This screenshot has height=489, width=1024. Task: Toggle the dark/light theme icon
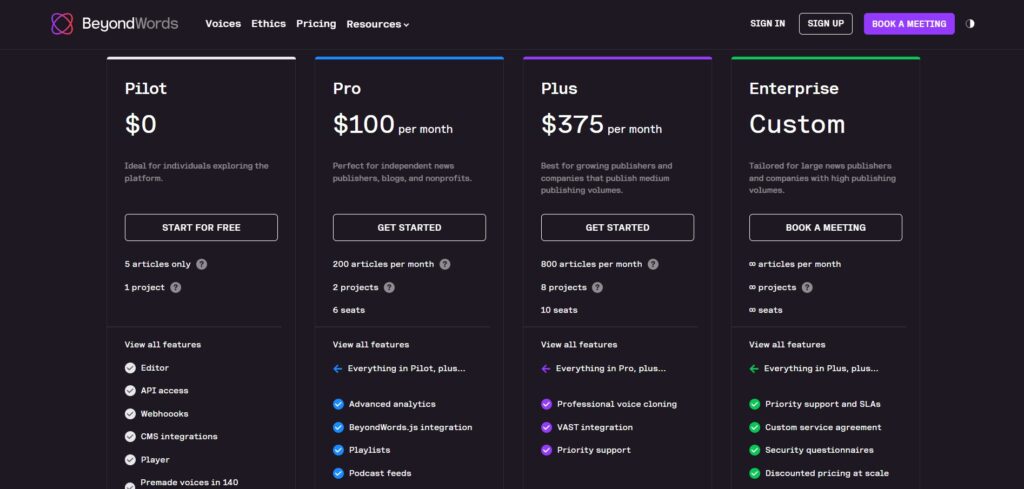970,24
